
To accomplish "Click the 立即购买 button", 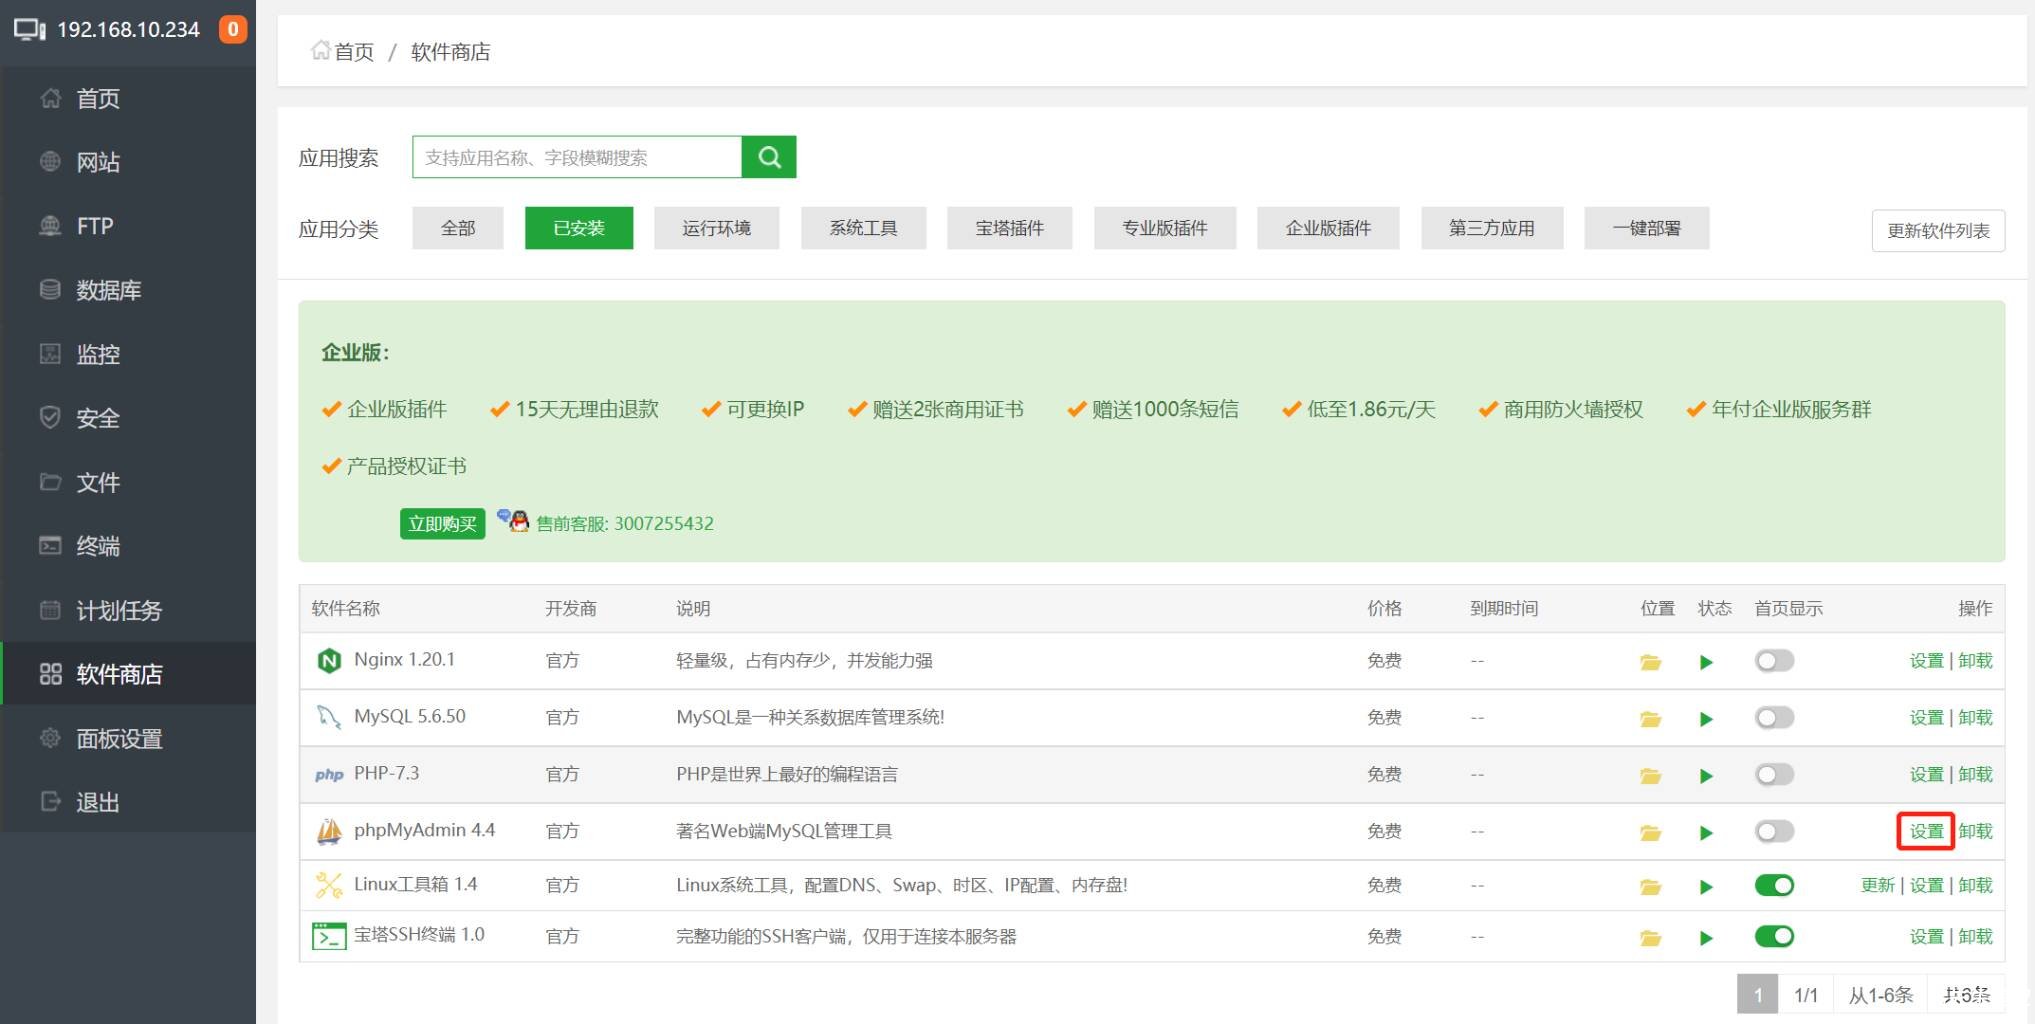I will click(442, 523).
